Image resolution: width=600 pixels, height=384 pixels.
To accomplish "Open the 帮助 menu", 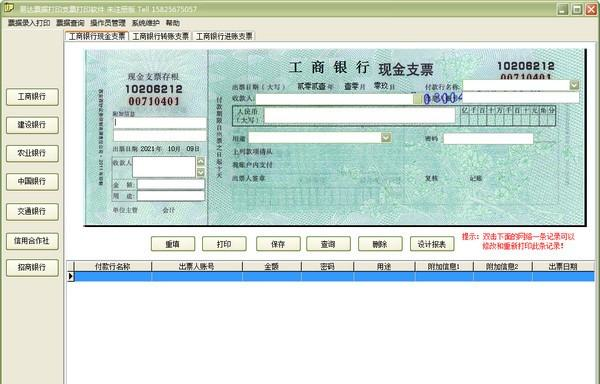I will pos(173,23).
